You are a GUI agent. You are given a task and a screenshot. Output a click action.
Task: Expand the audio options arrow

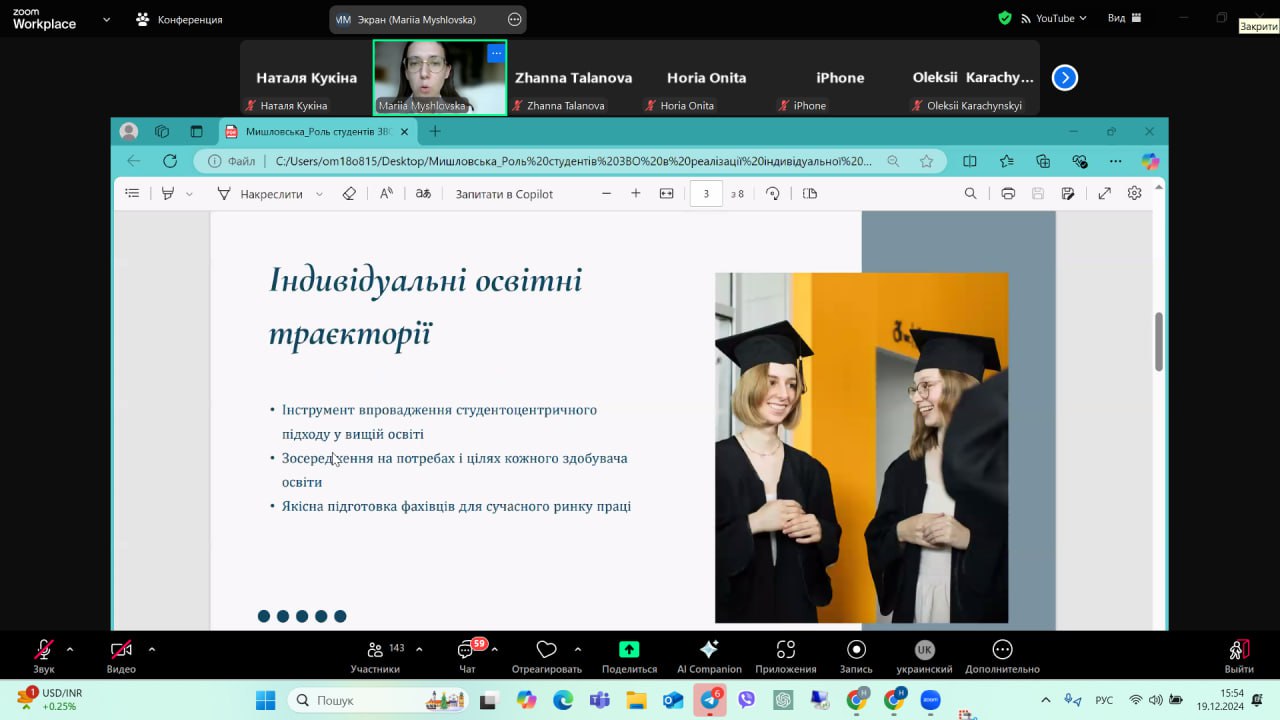pyautogui.click(x=70, y=649)
